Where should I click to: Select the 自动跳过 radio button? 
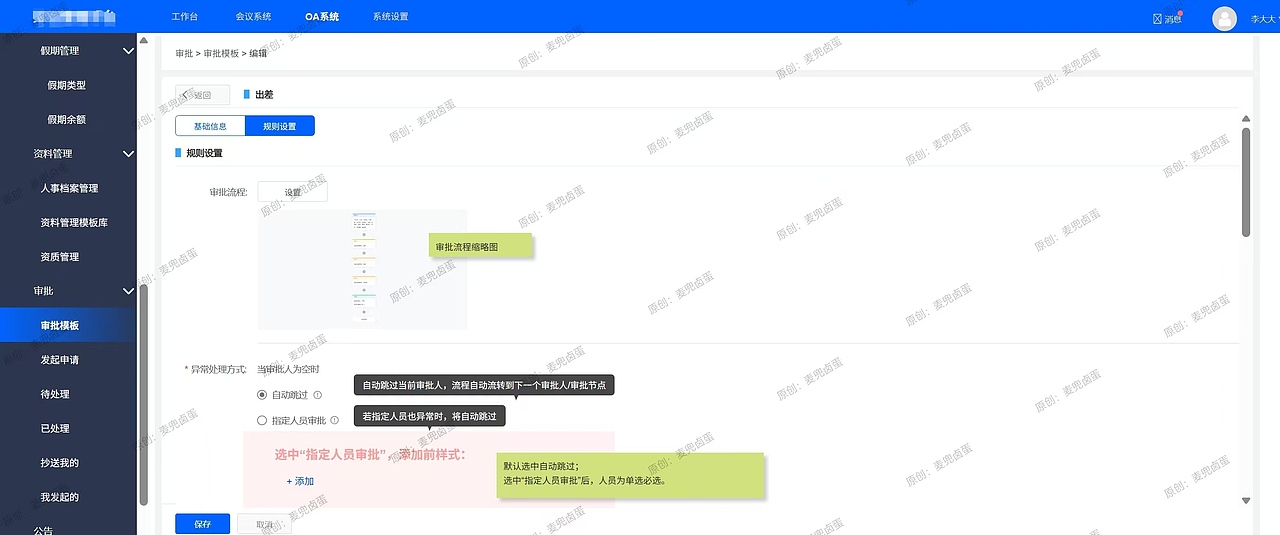[262, 395]
